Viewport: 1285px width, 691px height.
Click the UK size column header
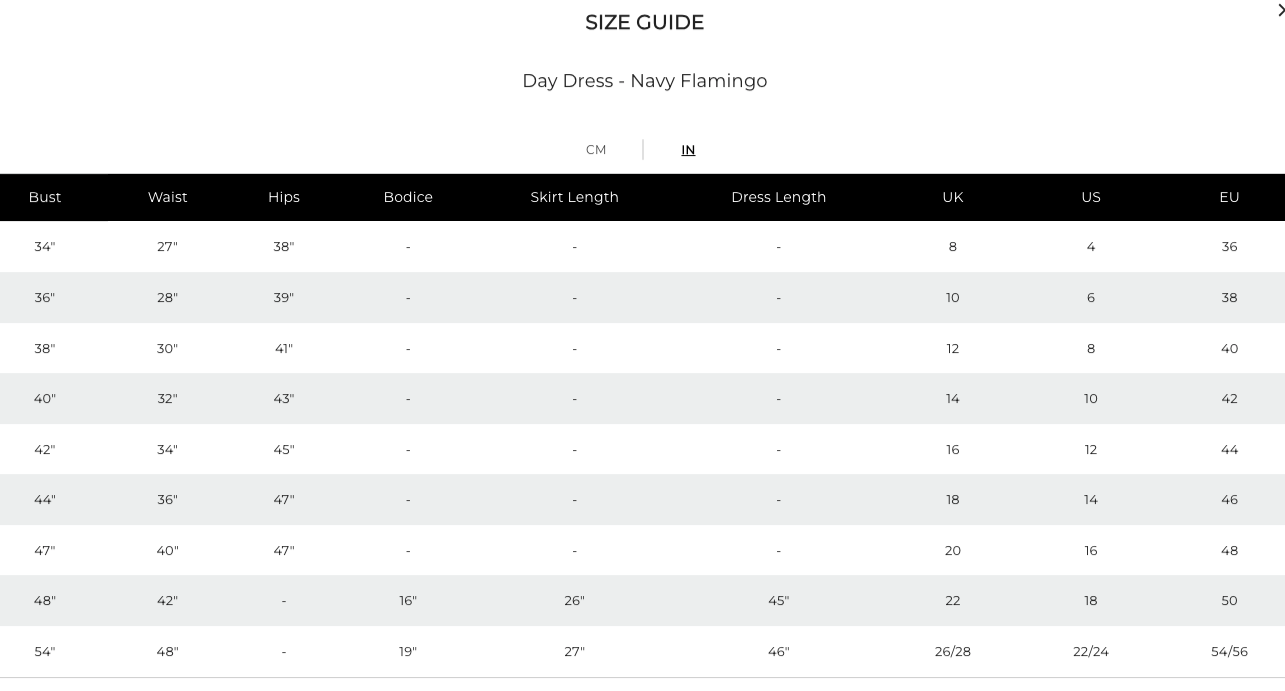tap(953, 197)
